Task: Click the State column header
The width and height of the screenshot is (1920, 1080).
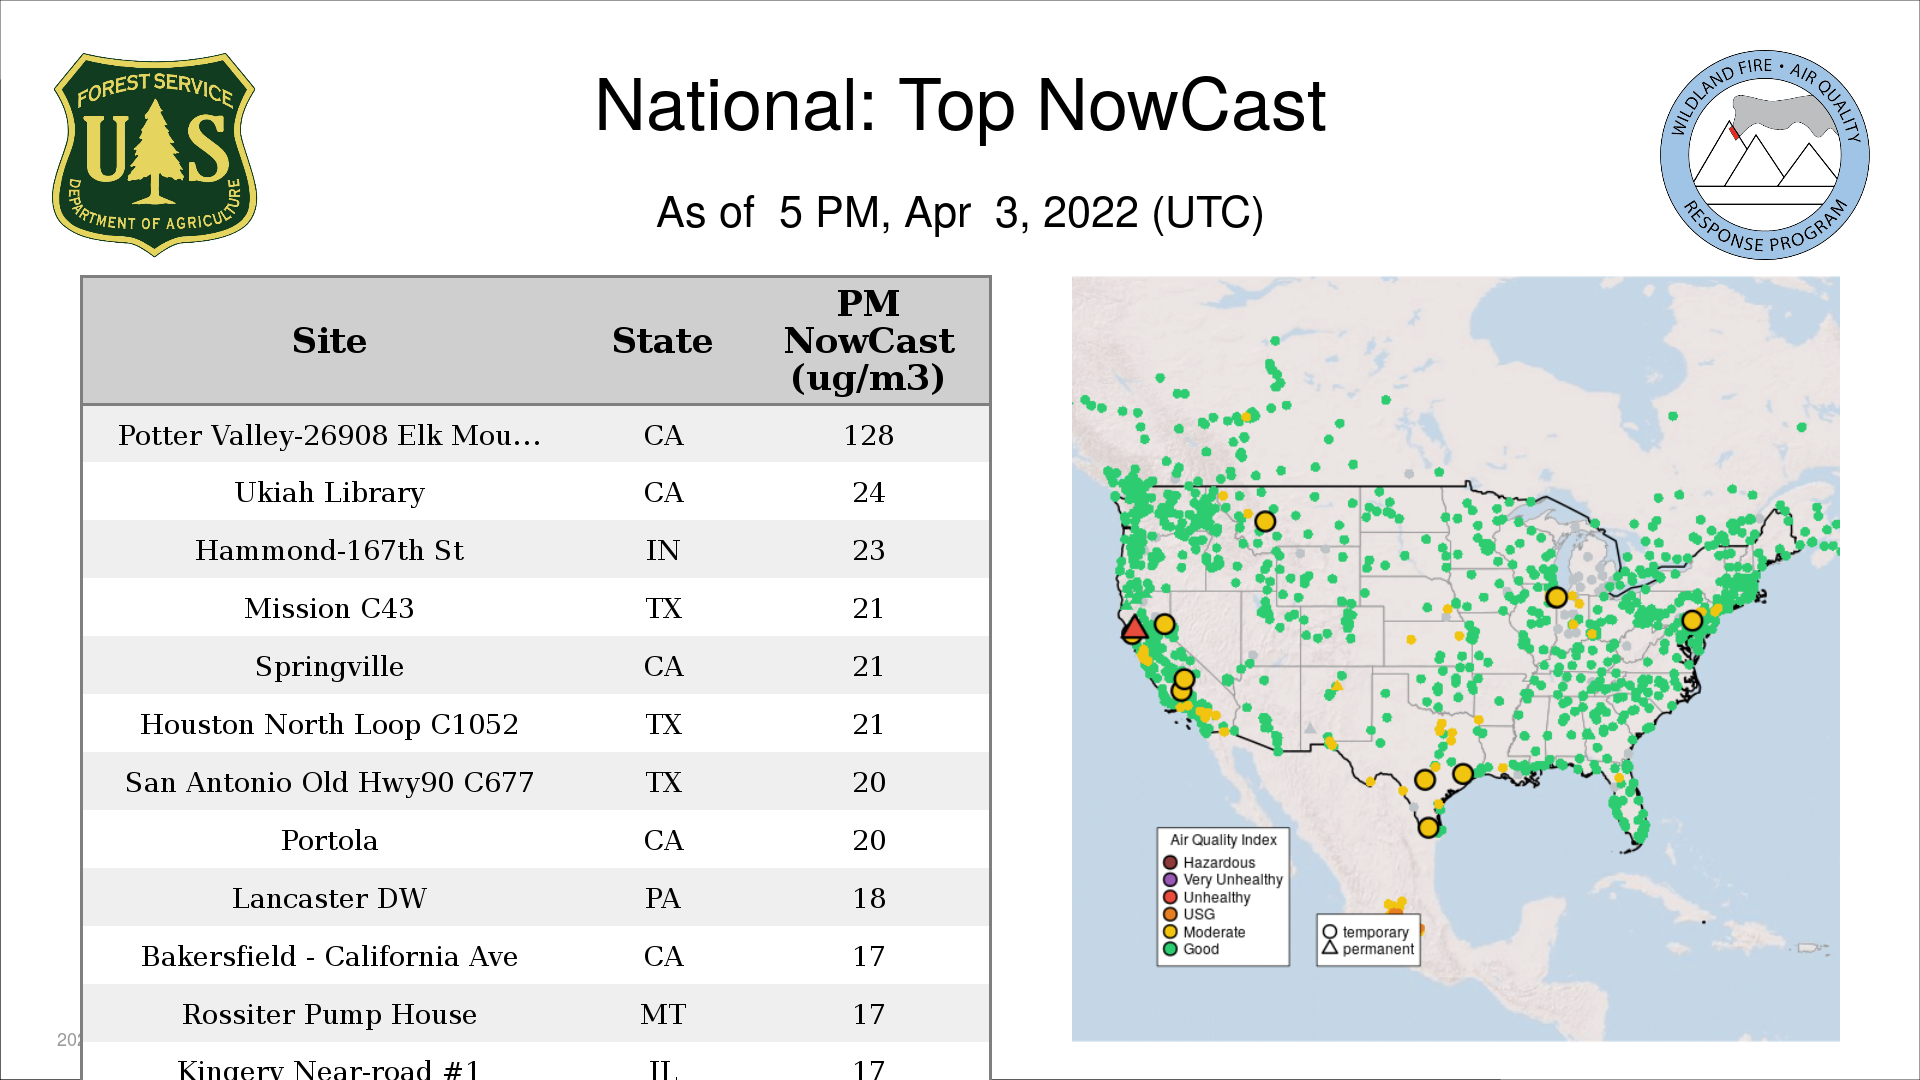Action: (x=662, y=341)
